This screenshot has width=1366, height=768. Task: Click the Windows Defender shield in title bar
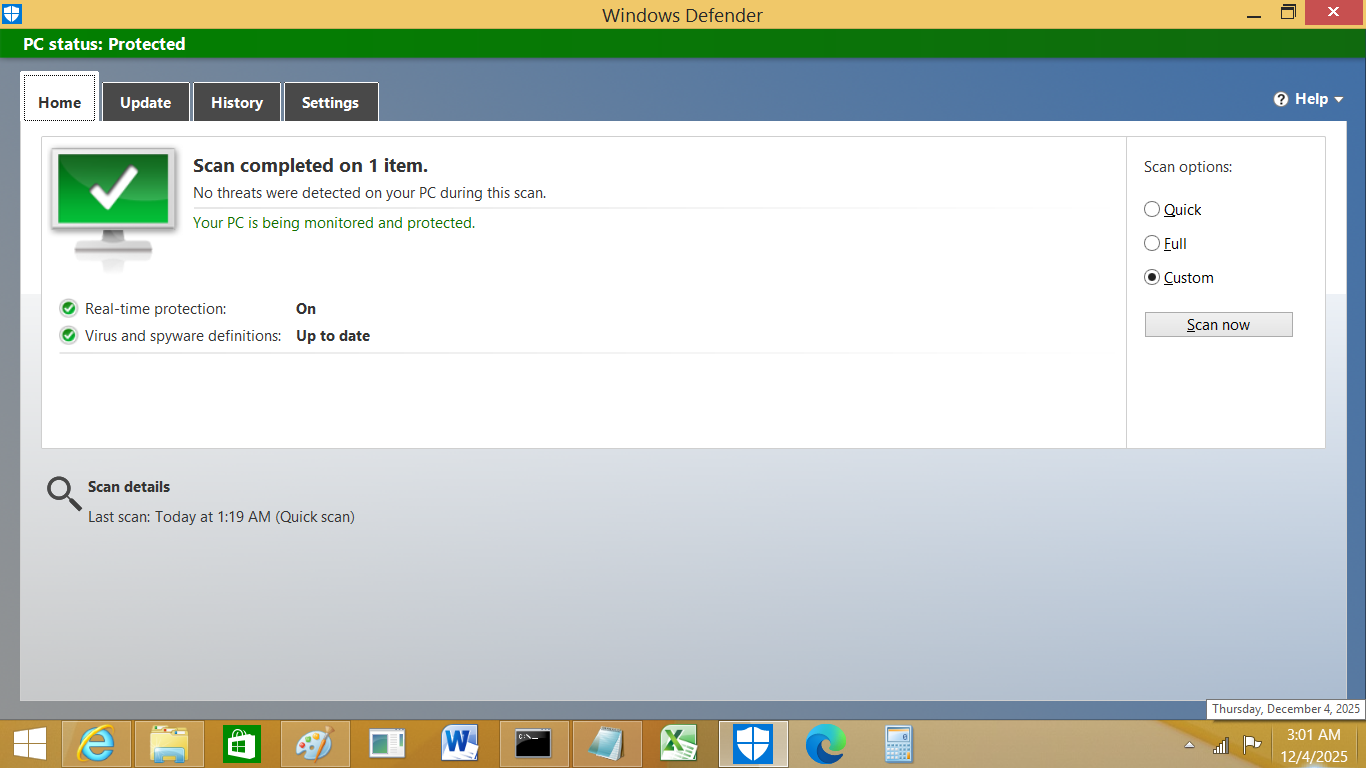[x=12, y=14]
